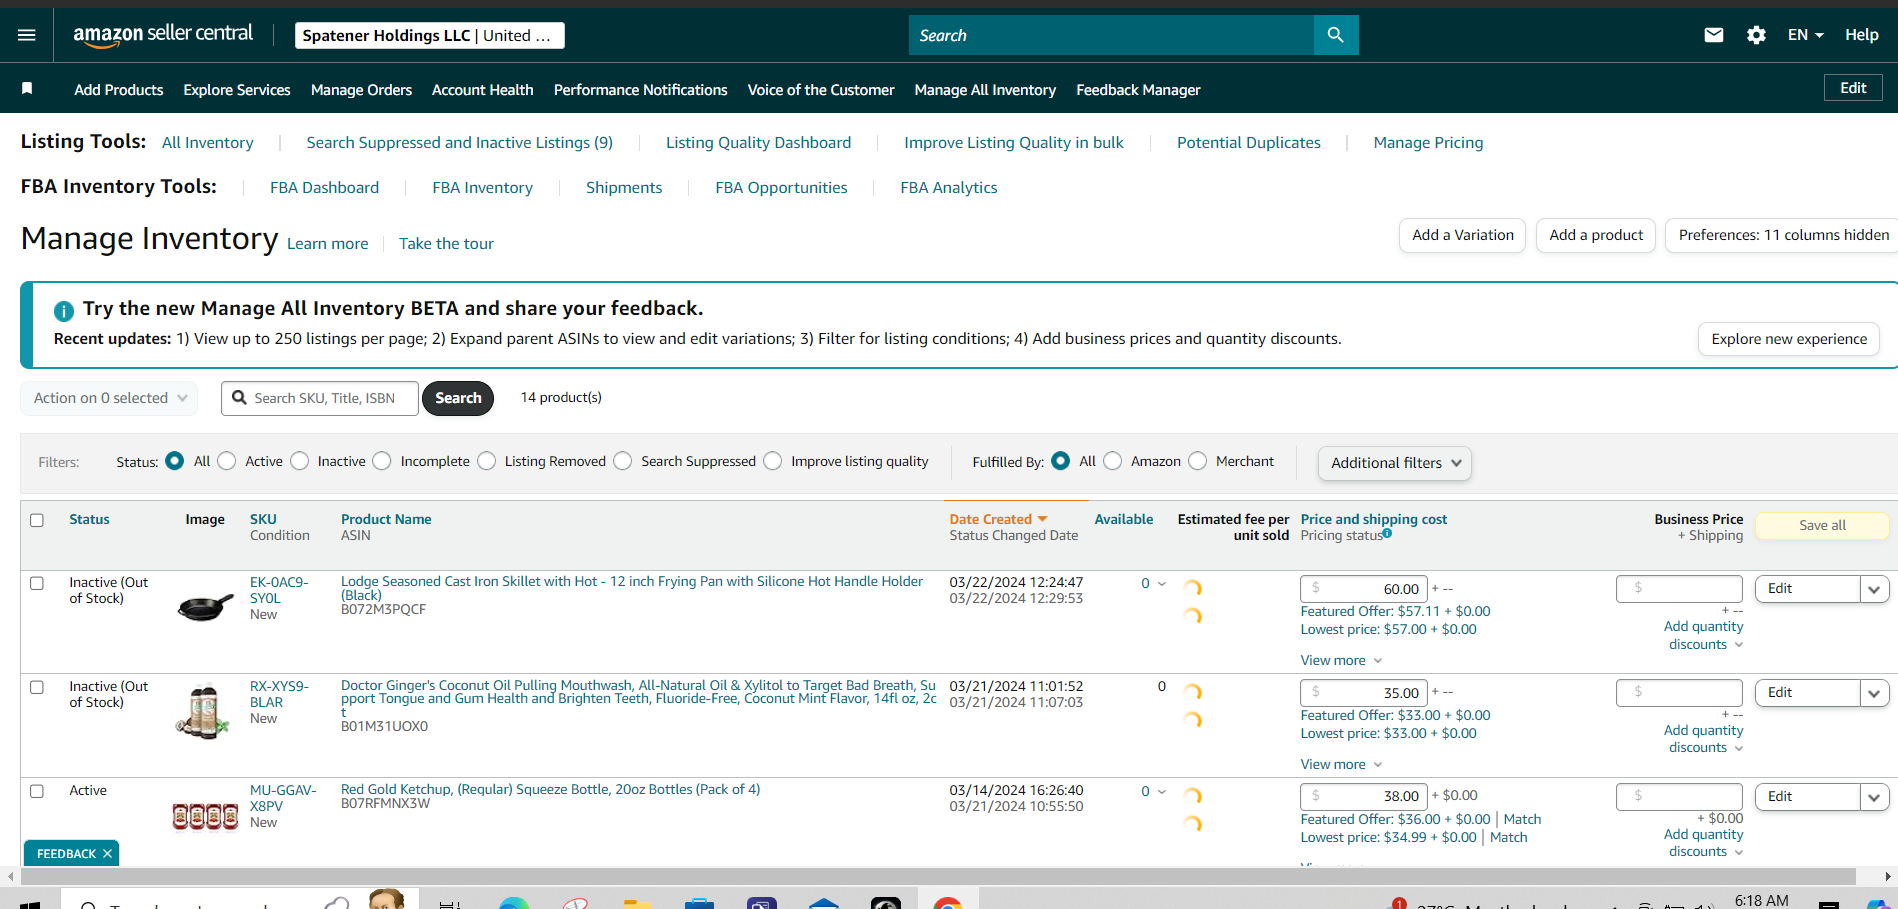The image size is (1898, 909).
Task: Click the Date Created sort arrow
Action: pos(1043,519)
